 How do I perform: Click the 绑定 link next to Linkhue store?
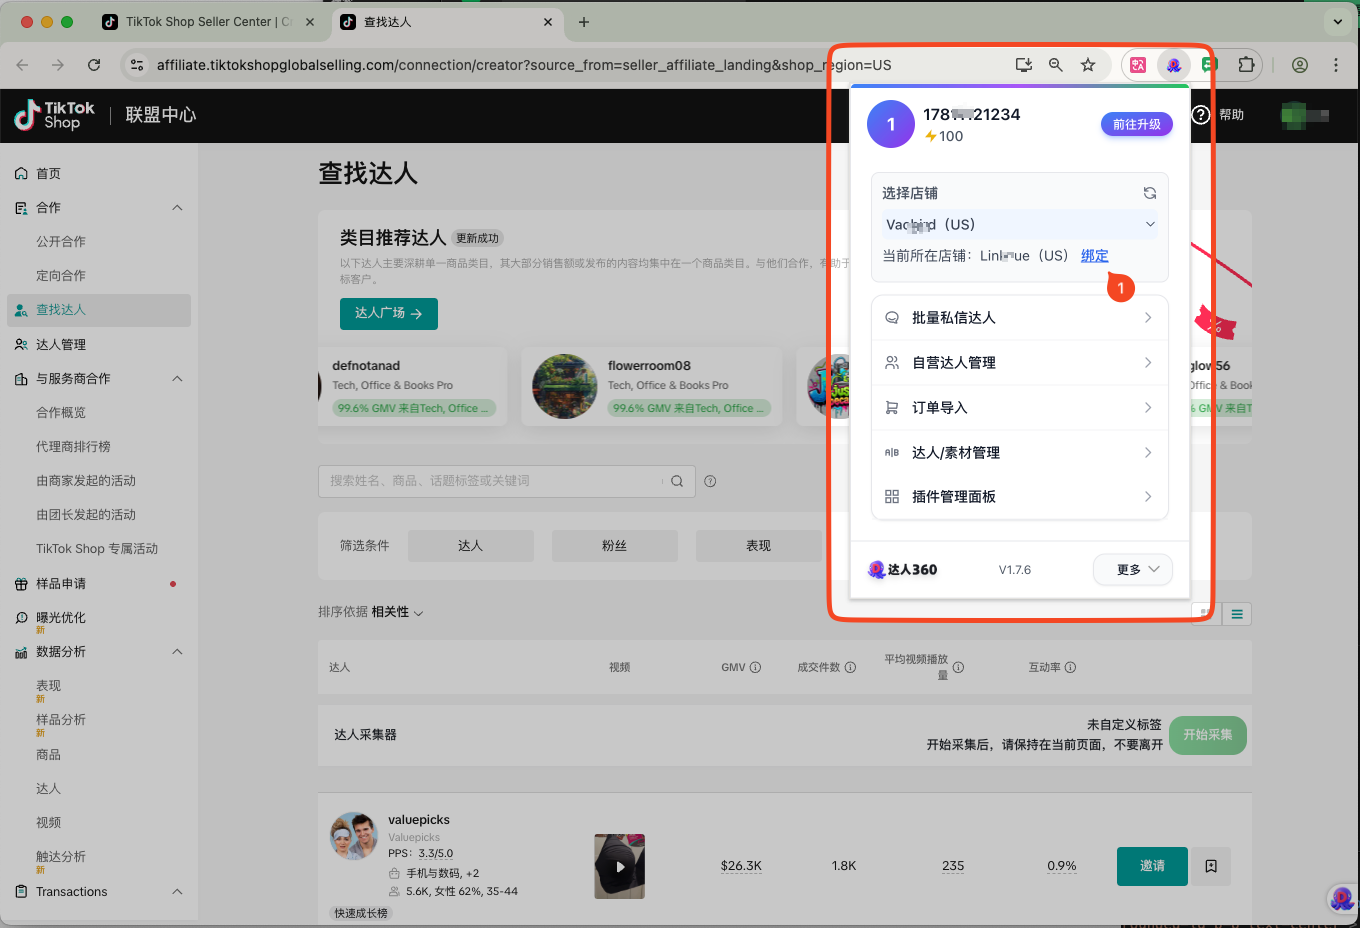(x=1094, y=255)
